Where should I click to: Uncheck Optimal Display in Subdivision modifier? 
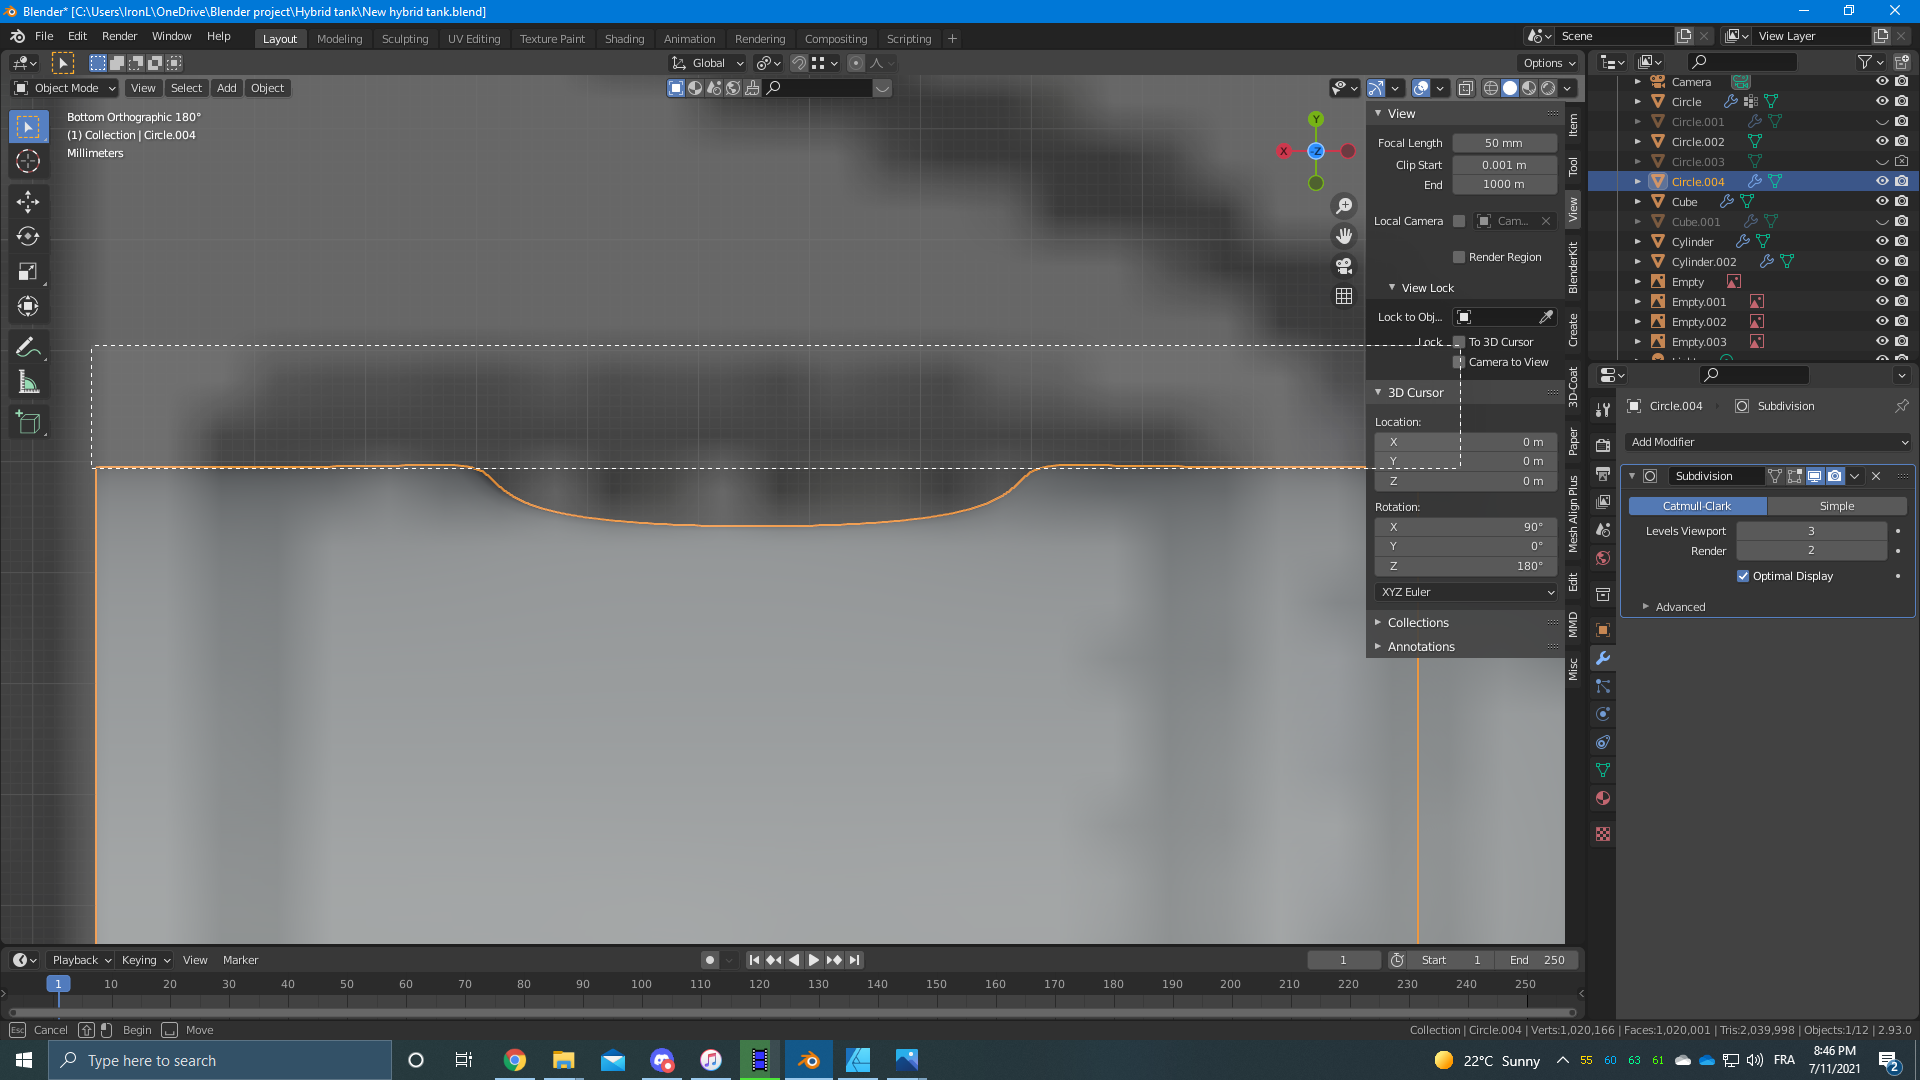point(1743,576)
